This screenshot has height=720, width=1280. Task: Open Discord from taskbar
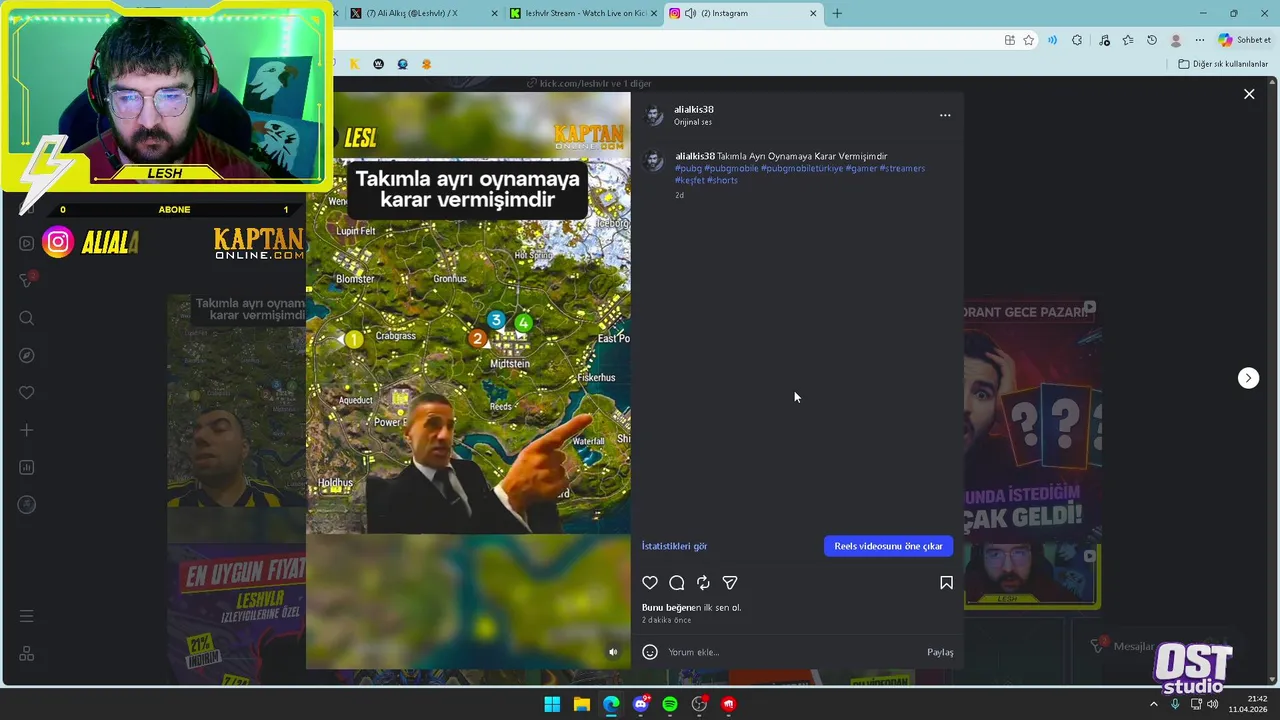click(x=641, y=704)
